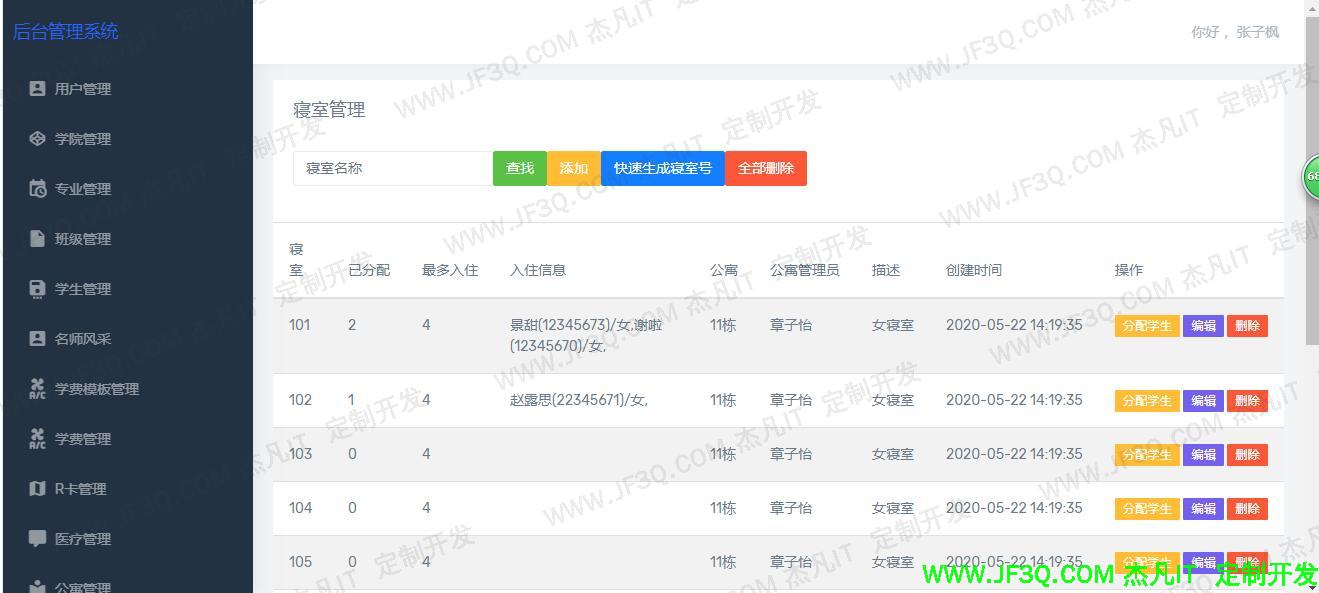
Task: Click the 学费模板管理 sidebar icon
Action: (37, 389)
